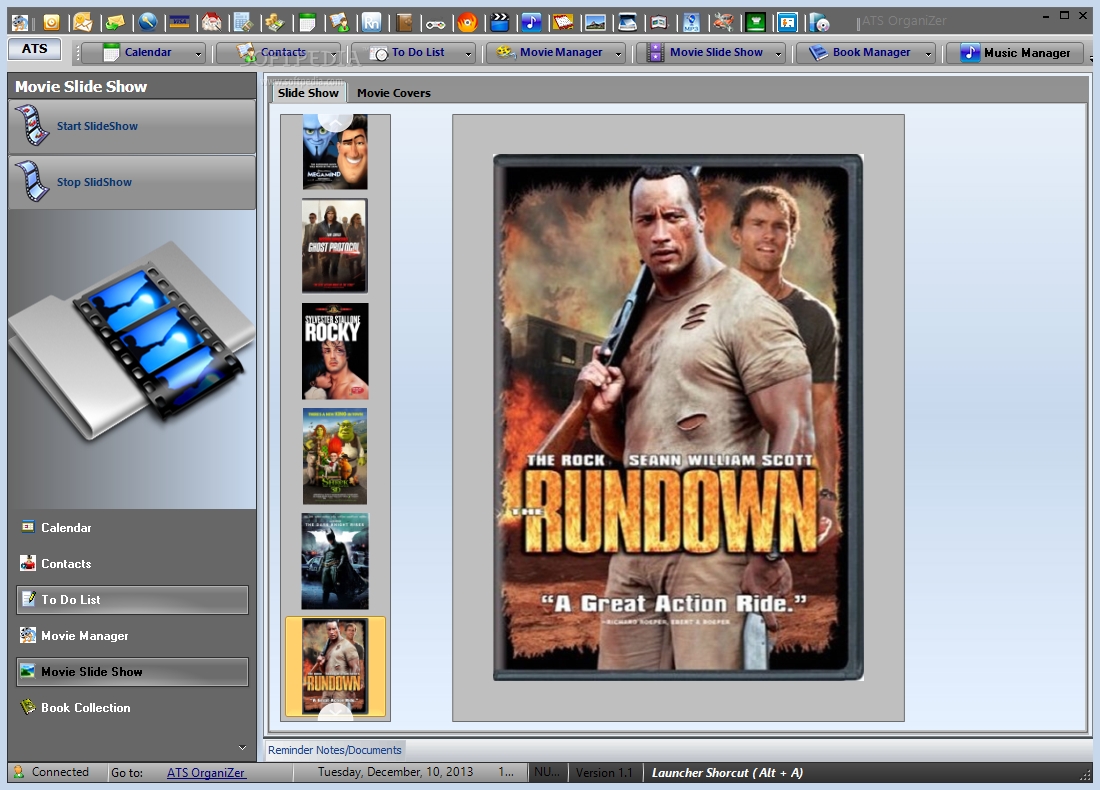Viewport: 1100px width, 790px height.
Task: Click the car repair tools icon
Action: coord(723,22)
